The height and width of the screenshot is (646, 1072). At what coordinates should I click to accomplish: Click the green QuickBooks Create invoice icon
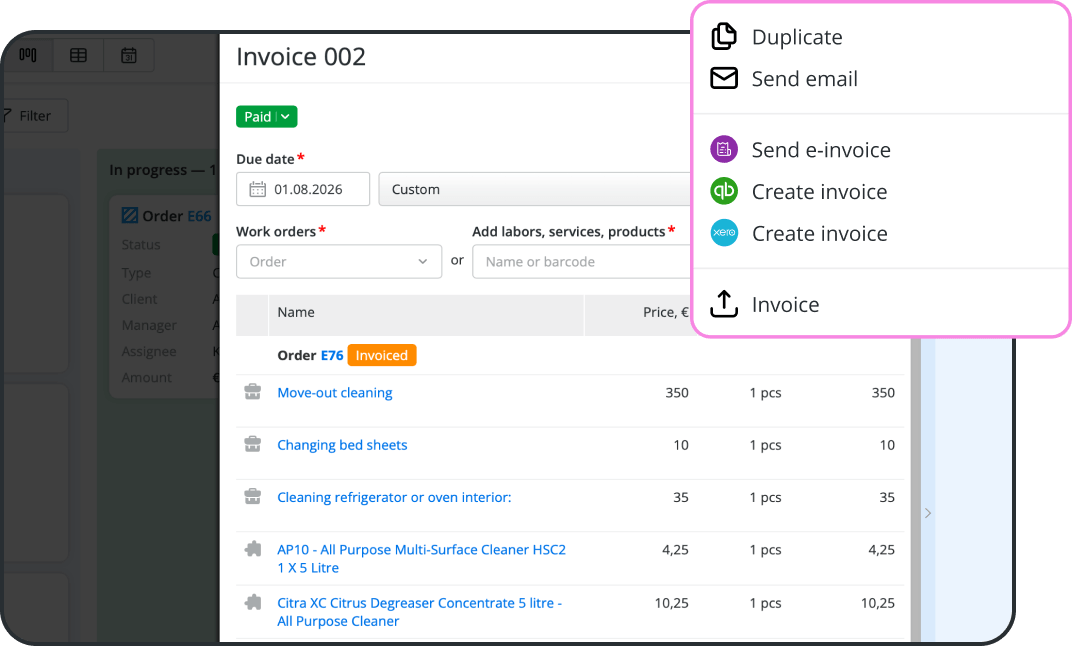click(x=724, y=191)
